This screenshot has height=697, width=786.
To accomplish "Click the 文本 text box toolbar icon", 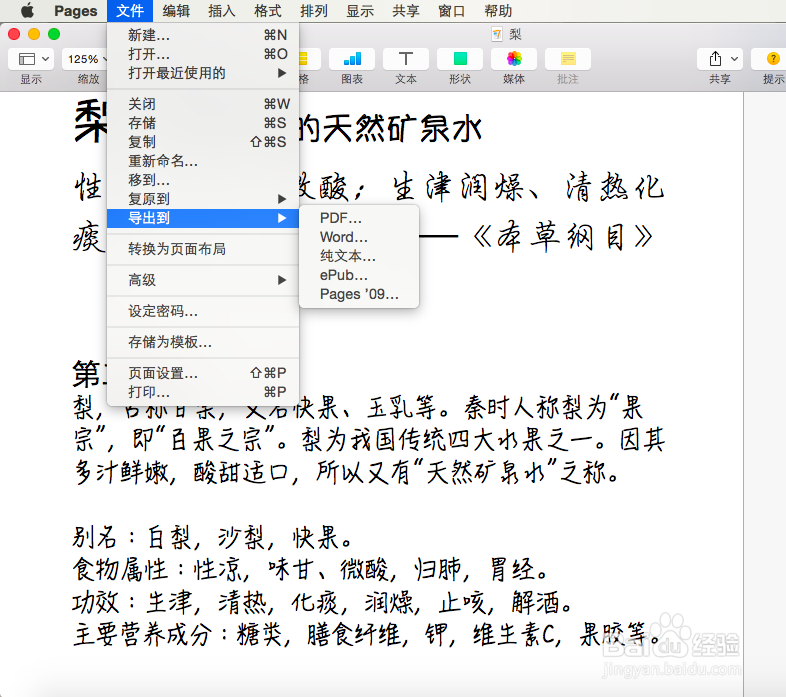I will click(406, 59).
